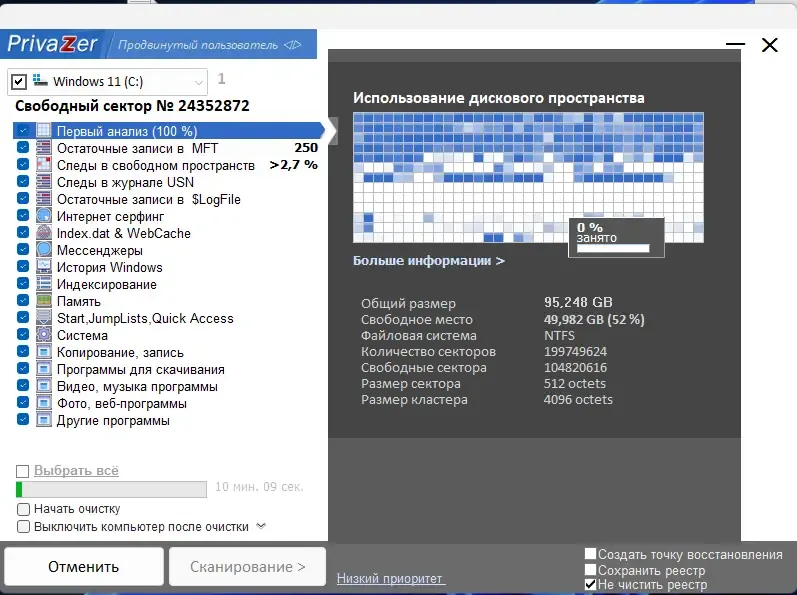Click the Index.dat & WebCache icon
797x595 pixels.
click(x=44, y=233)
